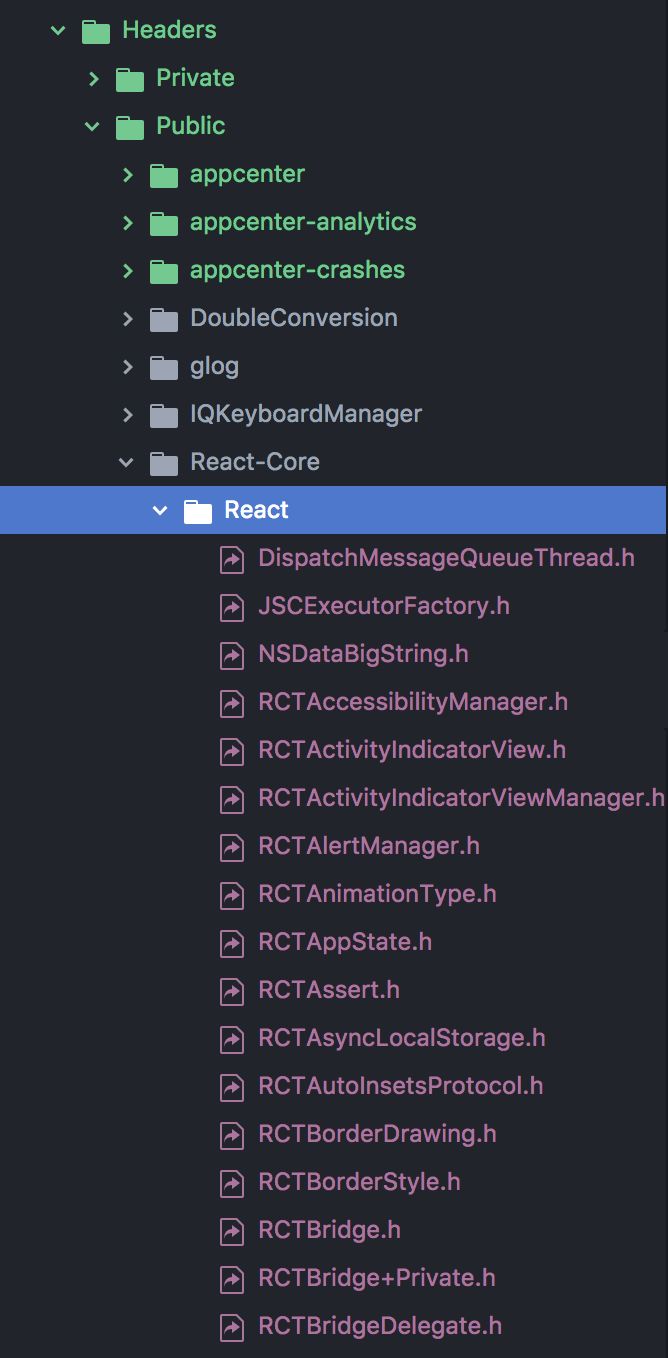Viewport: 668px width, 1358px height.
Task: Expand the appcenter folder chevron
Action: tap(128, 174)
